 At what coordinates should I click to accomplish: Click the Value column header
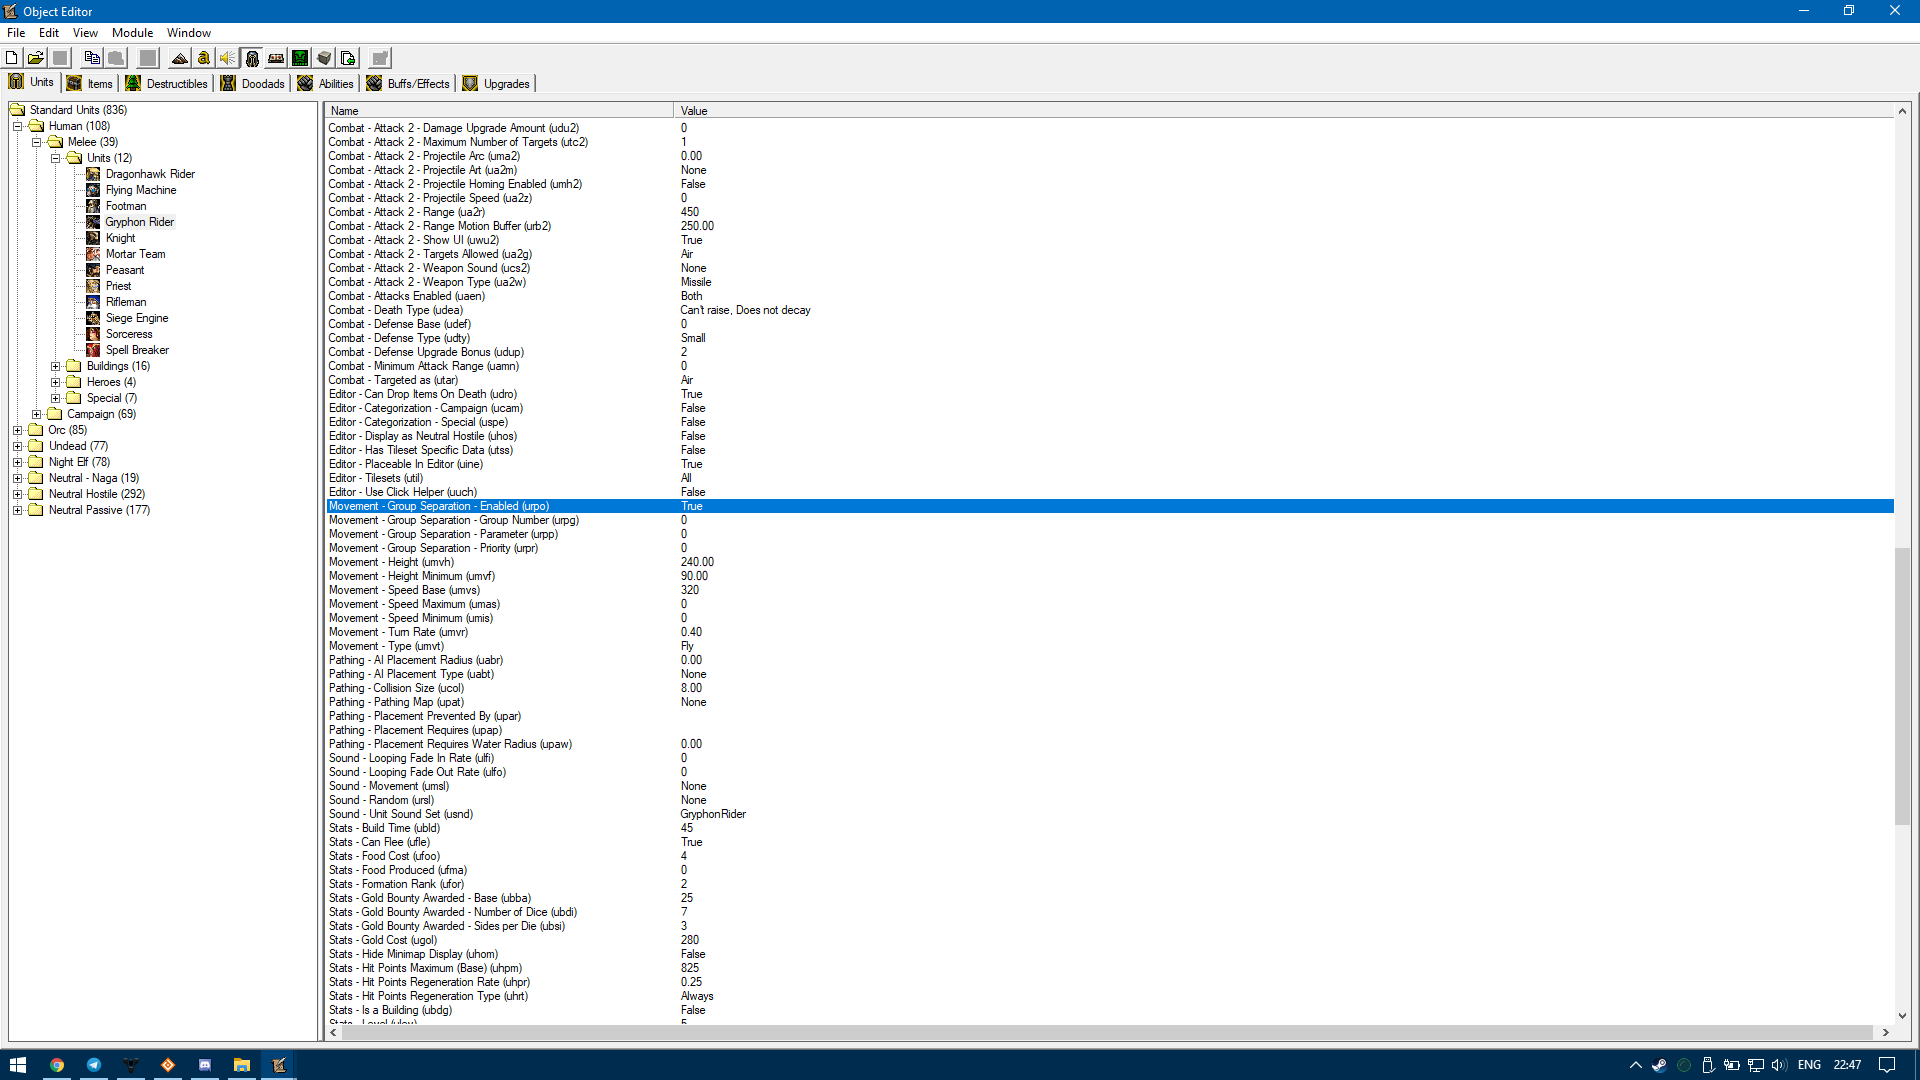(x=694, y=111)
